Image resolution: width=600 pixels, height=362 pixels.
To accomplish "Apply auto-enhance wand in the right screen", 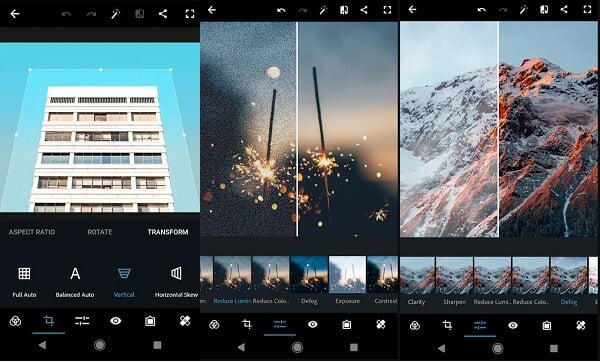I will [523, 10].
